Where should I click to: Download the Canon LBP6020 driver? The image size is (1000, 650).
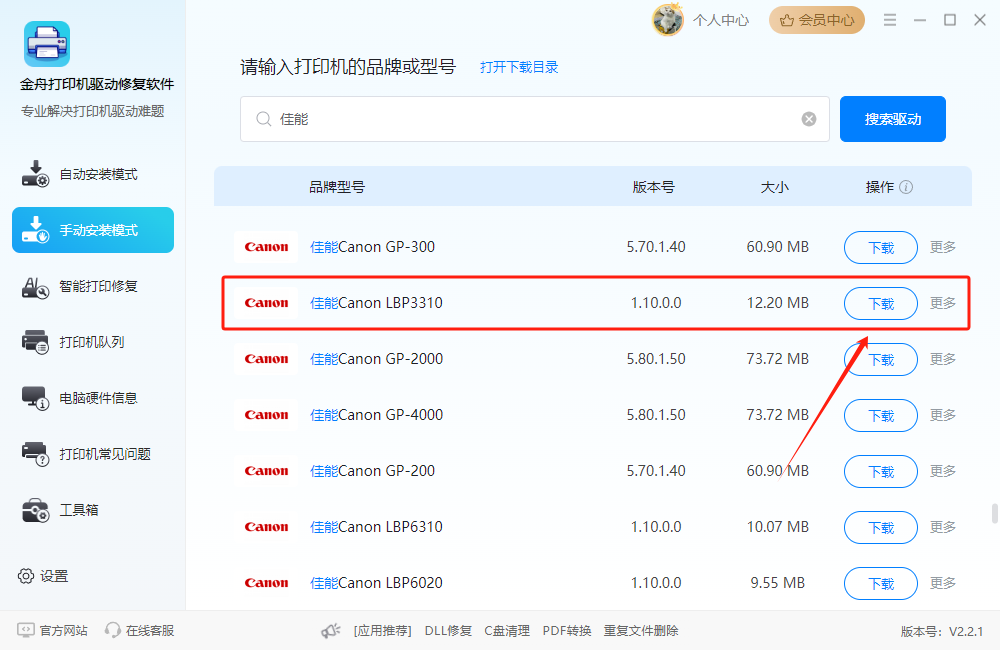tap(881, 584)
